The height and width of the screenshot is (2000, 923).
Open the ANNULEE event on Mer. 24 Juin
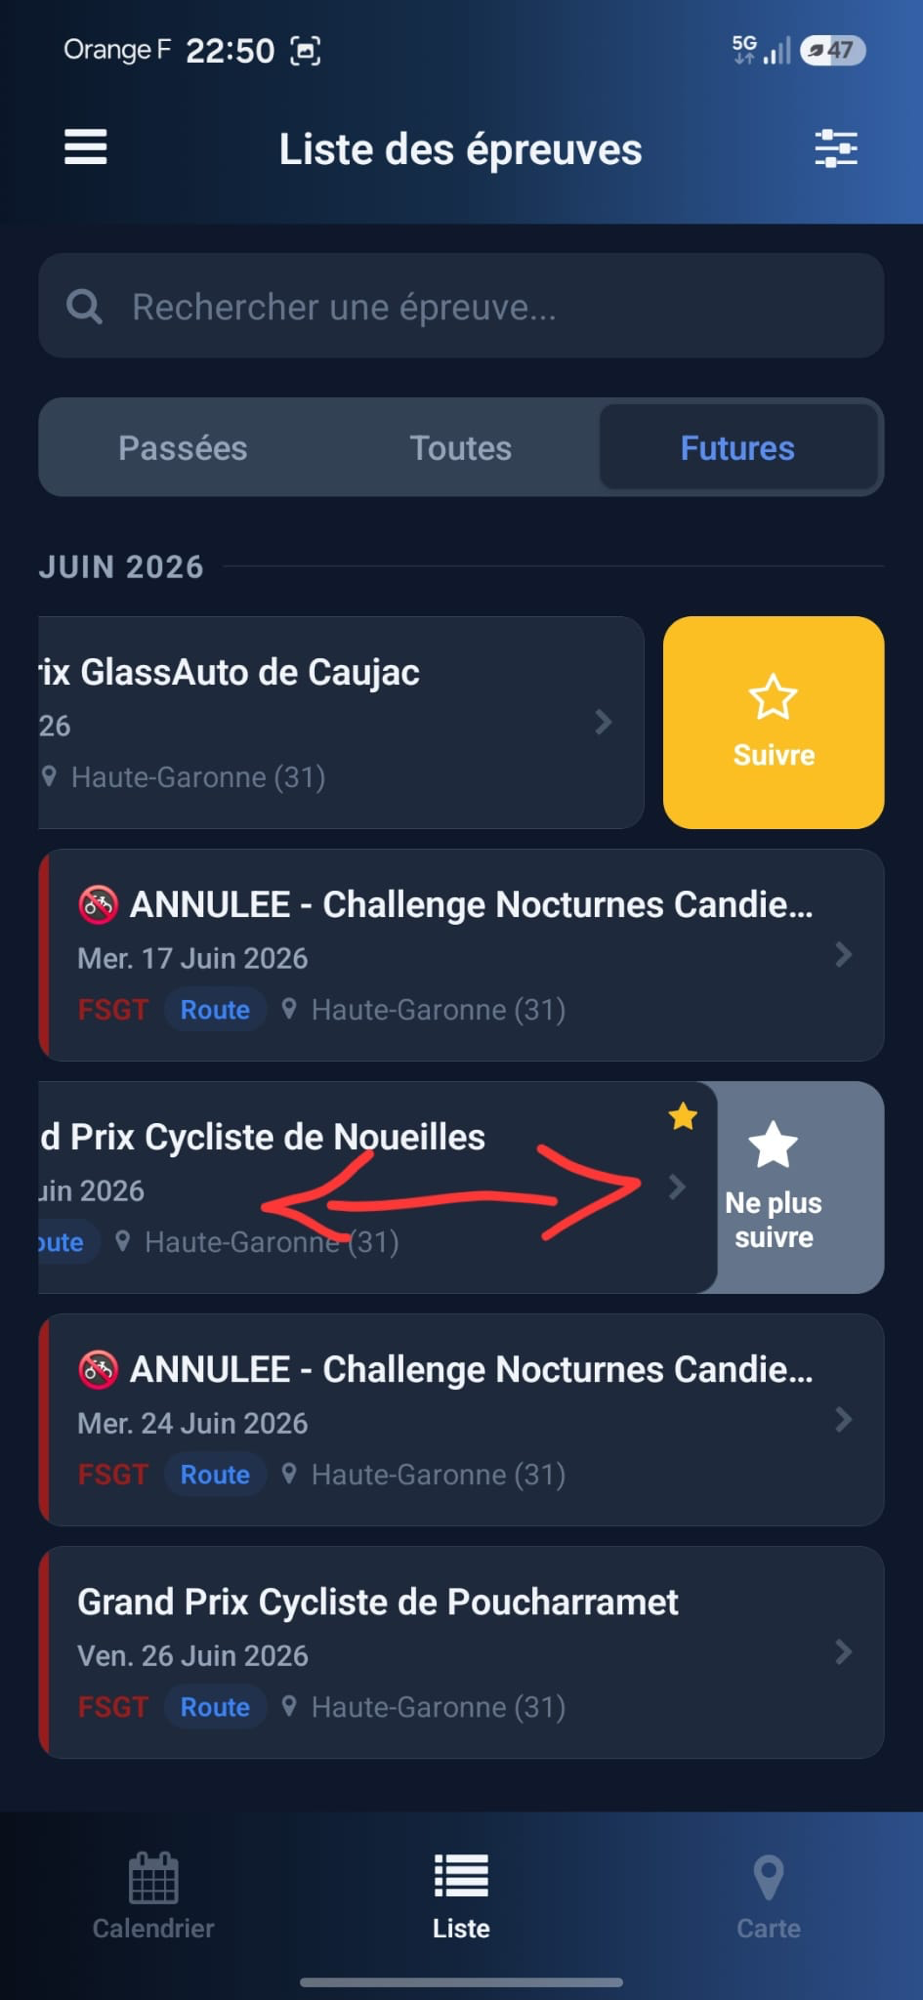click(461, 1420)
